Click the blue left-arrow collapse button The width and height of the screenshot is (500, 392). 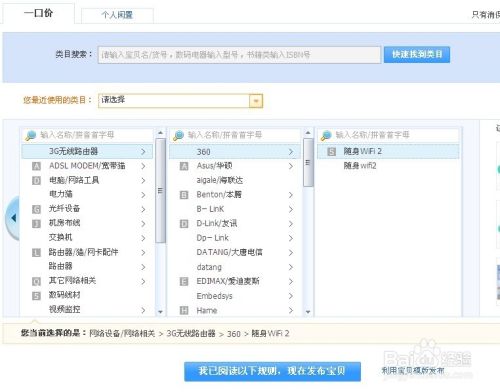point(13,218)
